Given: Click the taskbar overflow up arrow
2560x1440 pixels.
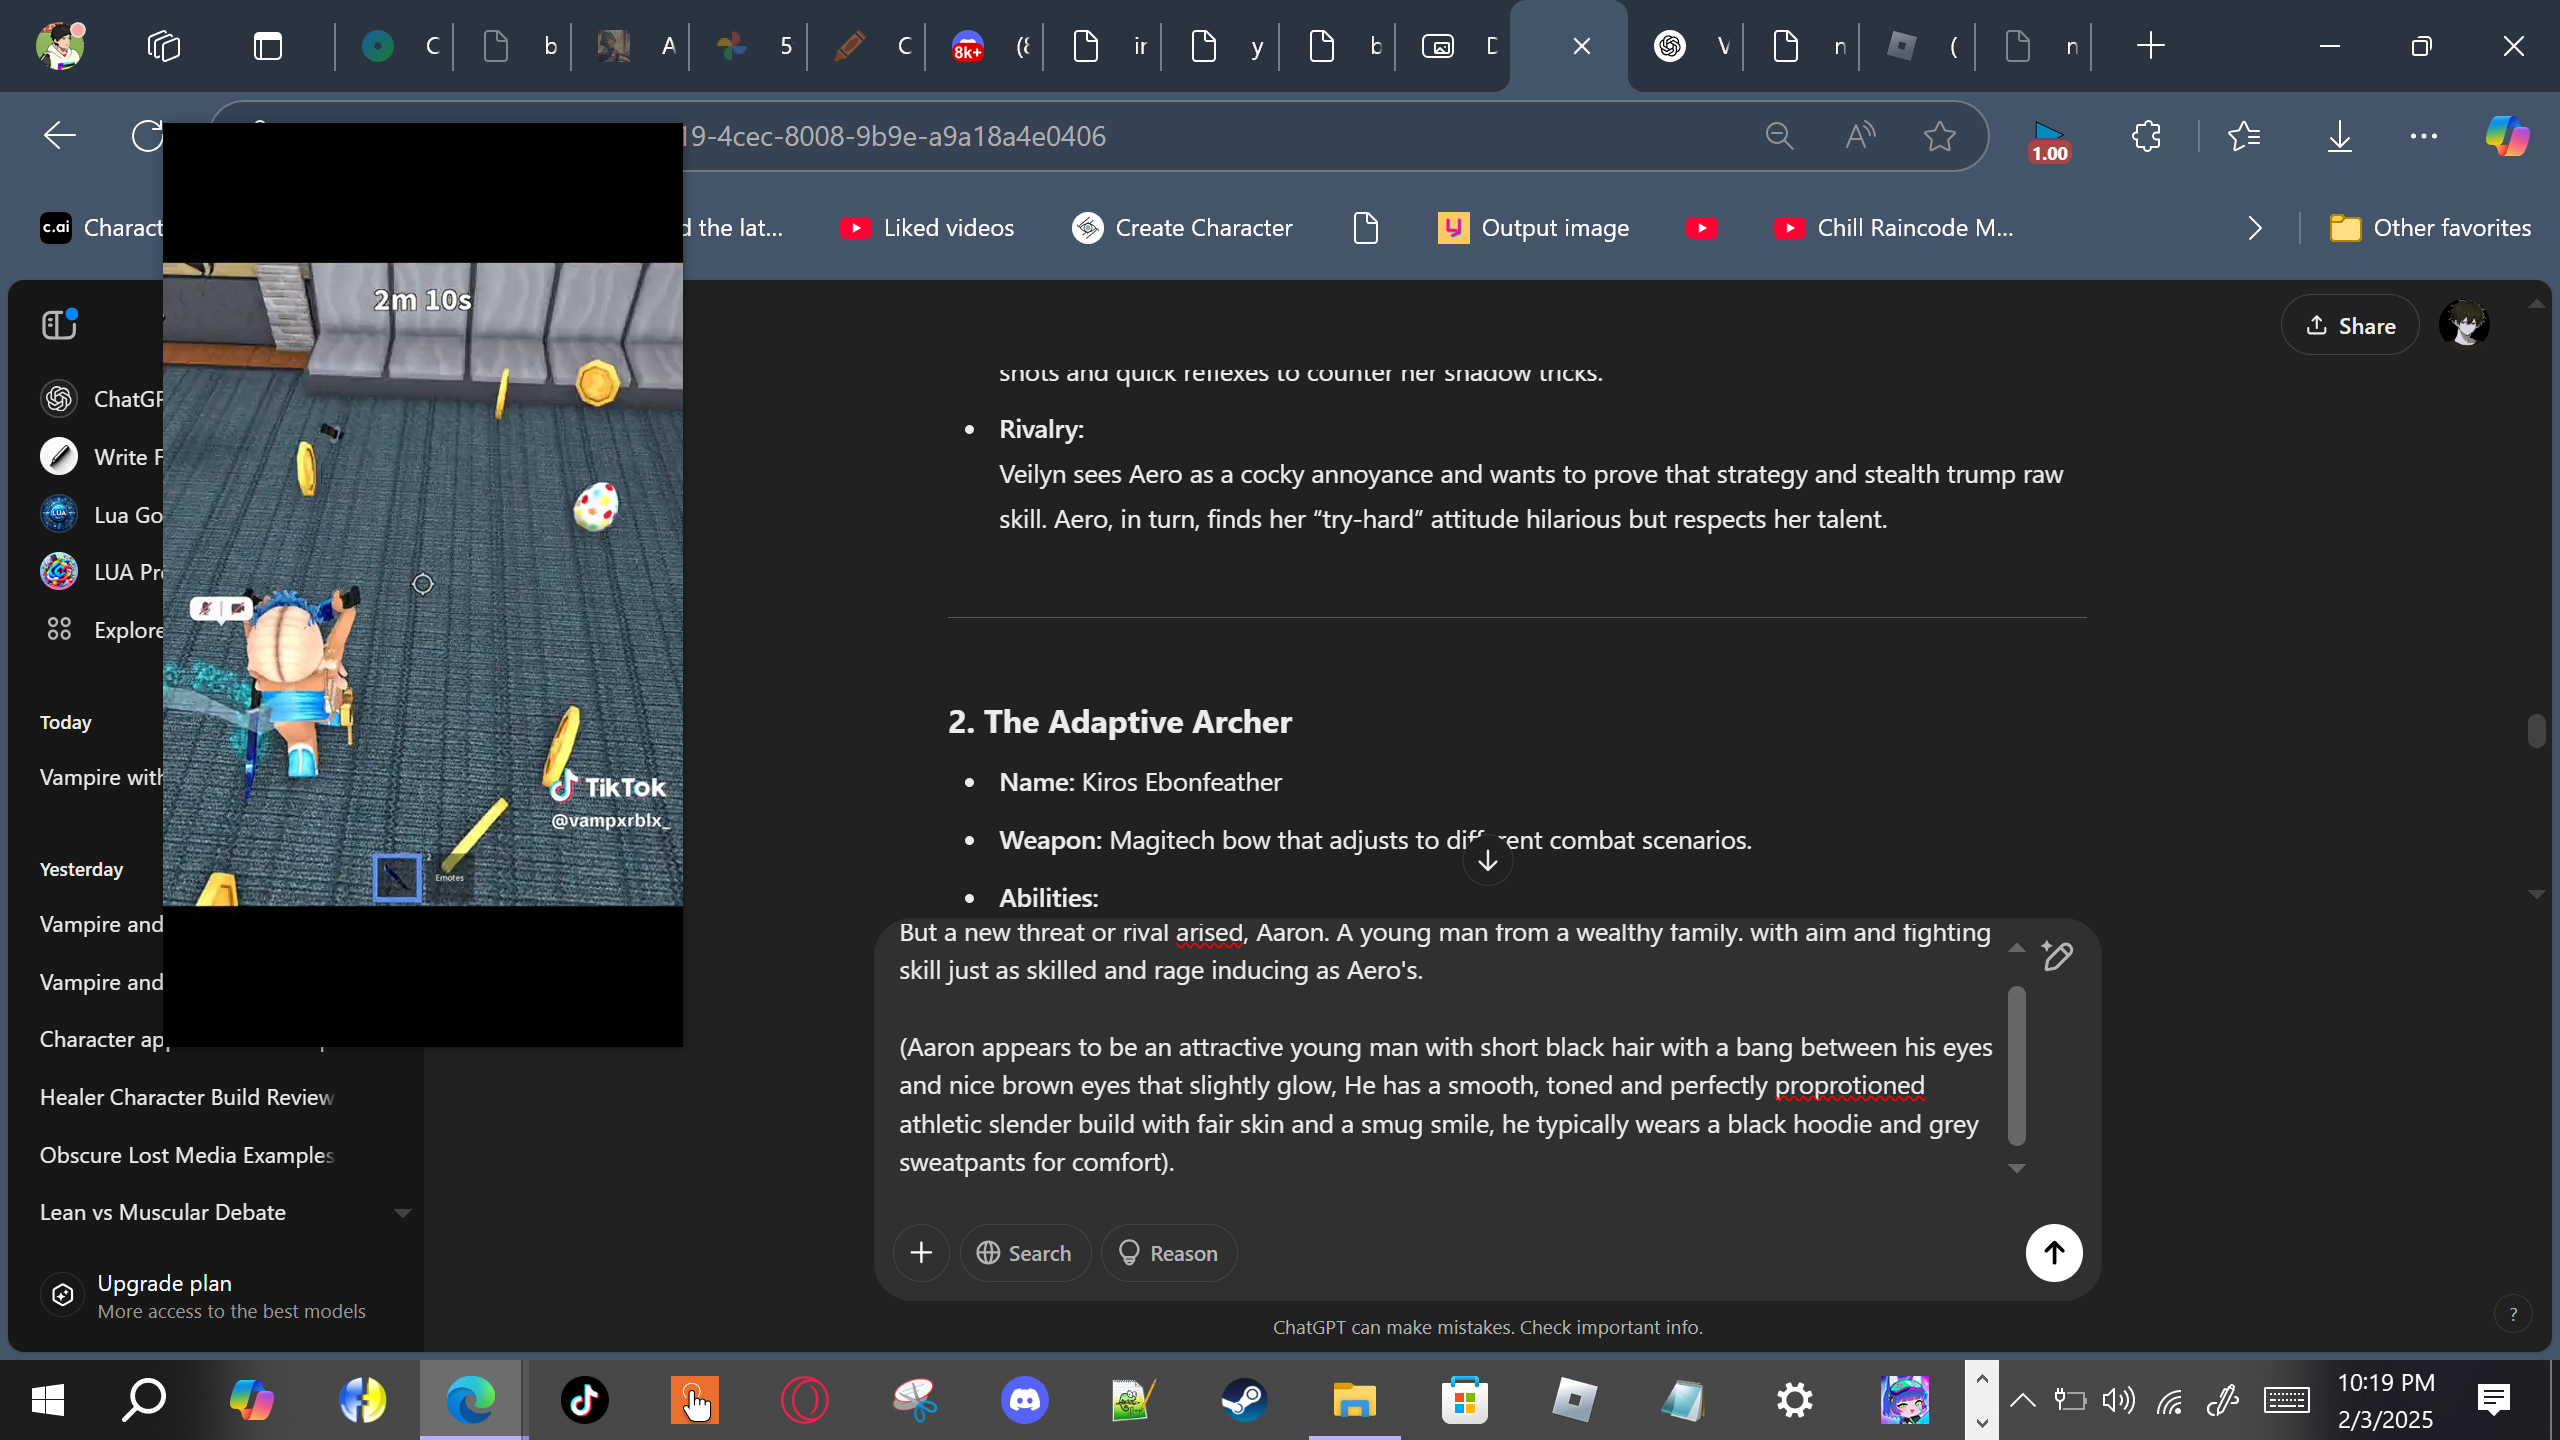Looking at the screenshot, I should 1982,1379.
